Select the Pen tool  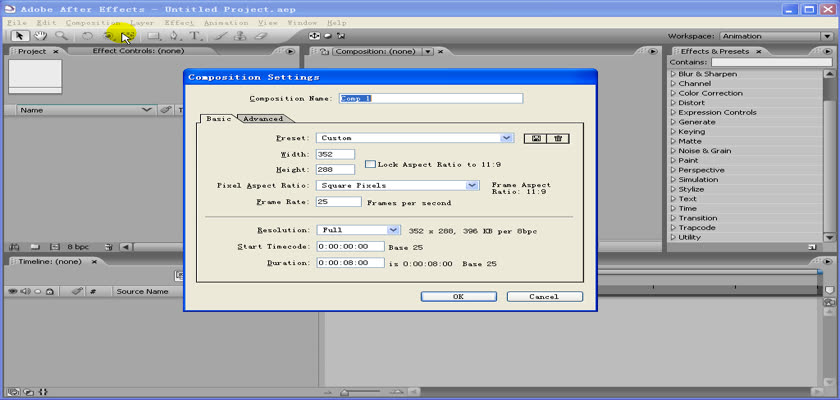click(174, 36)
